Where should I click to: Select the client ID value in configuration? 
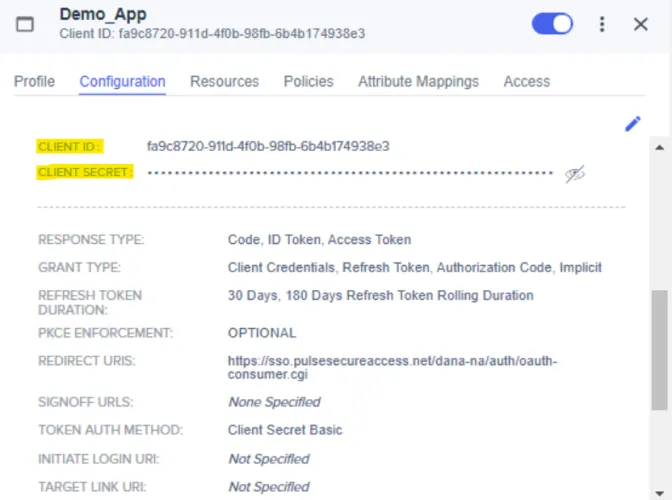click(x=268, y=147)
